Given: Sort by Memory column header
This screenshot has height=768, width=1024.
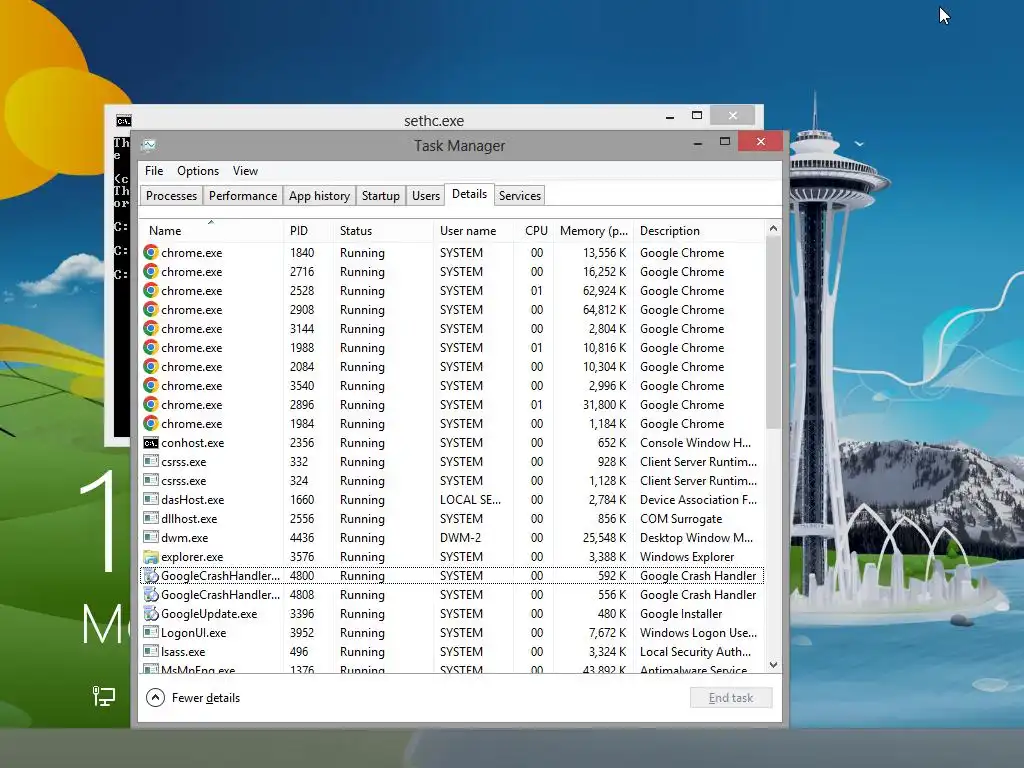Looking at the screenshot, I should pos(594,231).
